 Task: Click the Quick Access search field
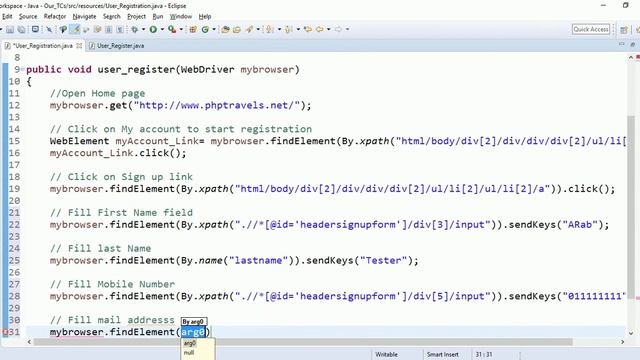pyautogui.click(x=591, y=29)
